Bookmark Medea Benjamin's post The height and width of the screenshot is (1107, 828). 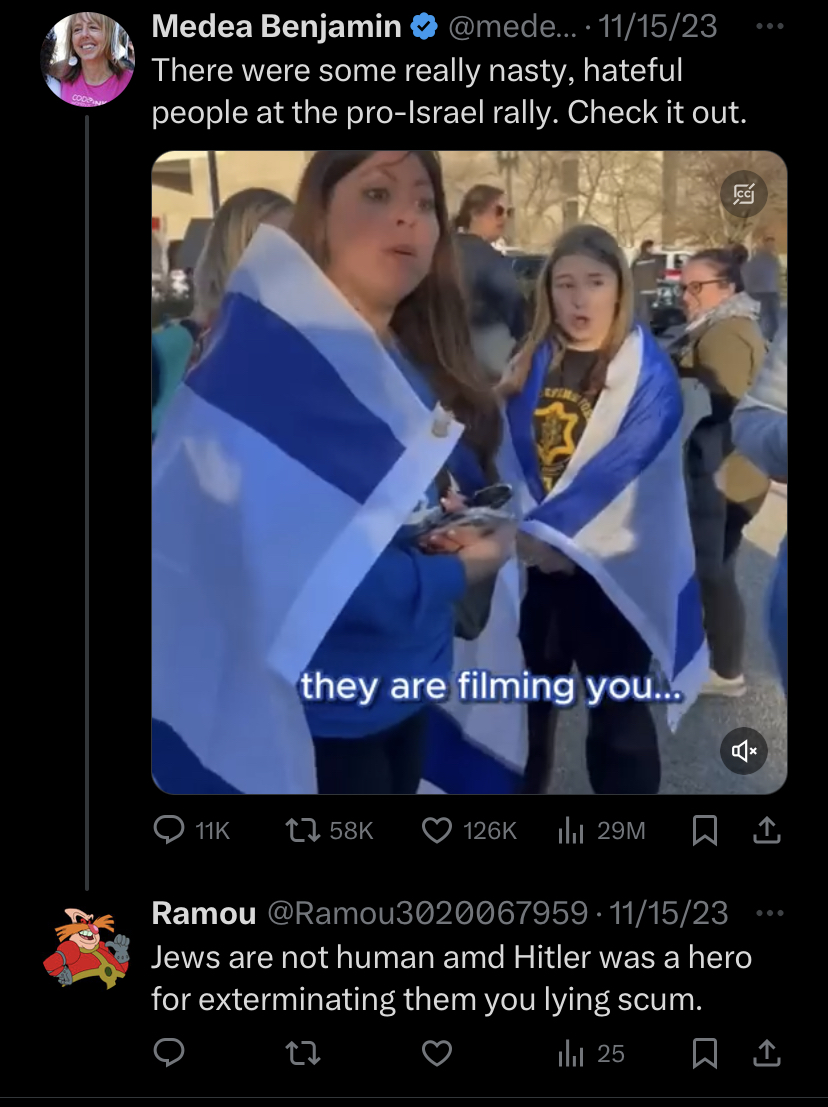tap(704, 830)
